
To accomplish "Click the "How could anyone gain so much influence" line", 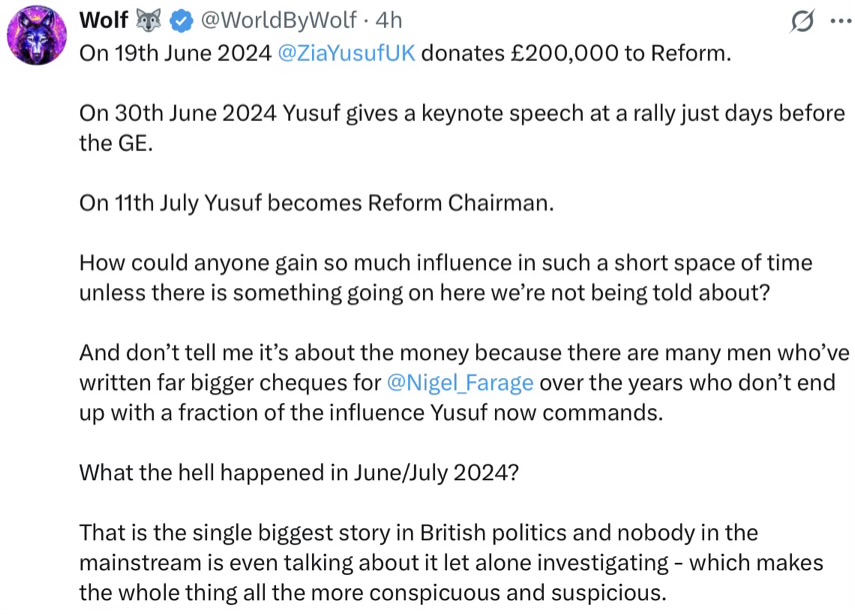I will [x=445, y=263].
